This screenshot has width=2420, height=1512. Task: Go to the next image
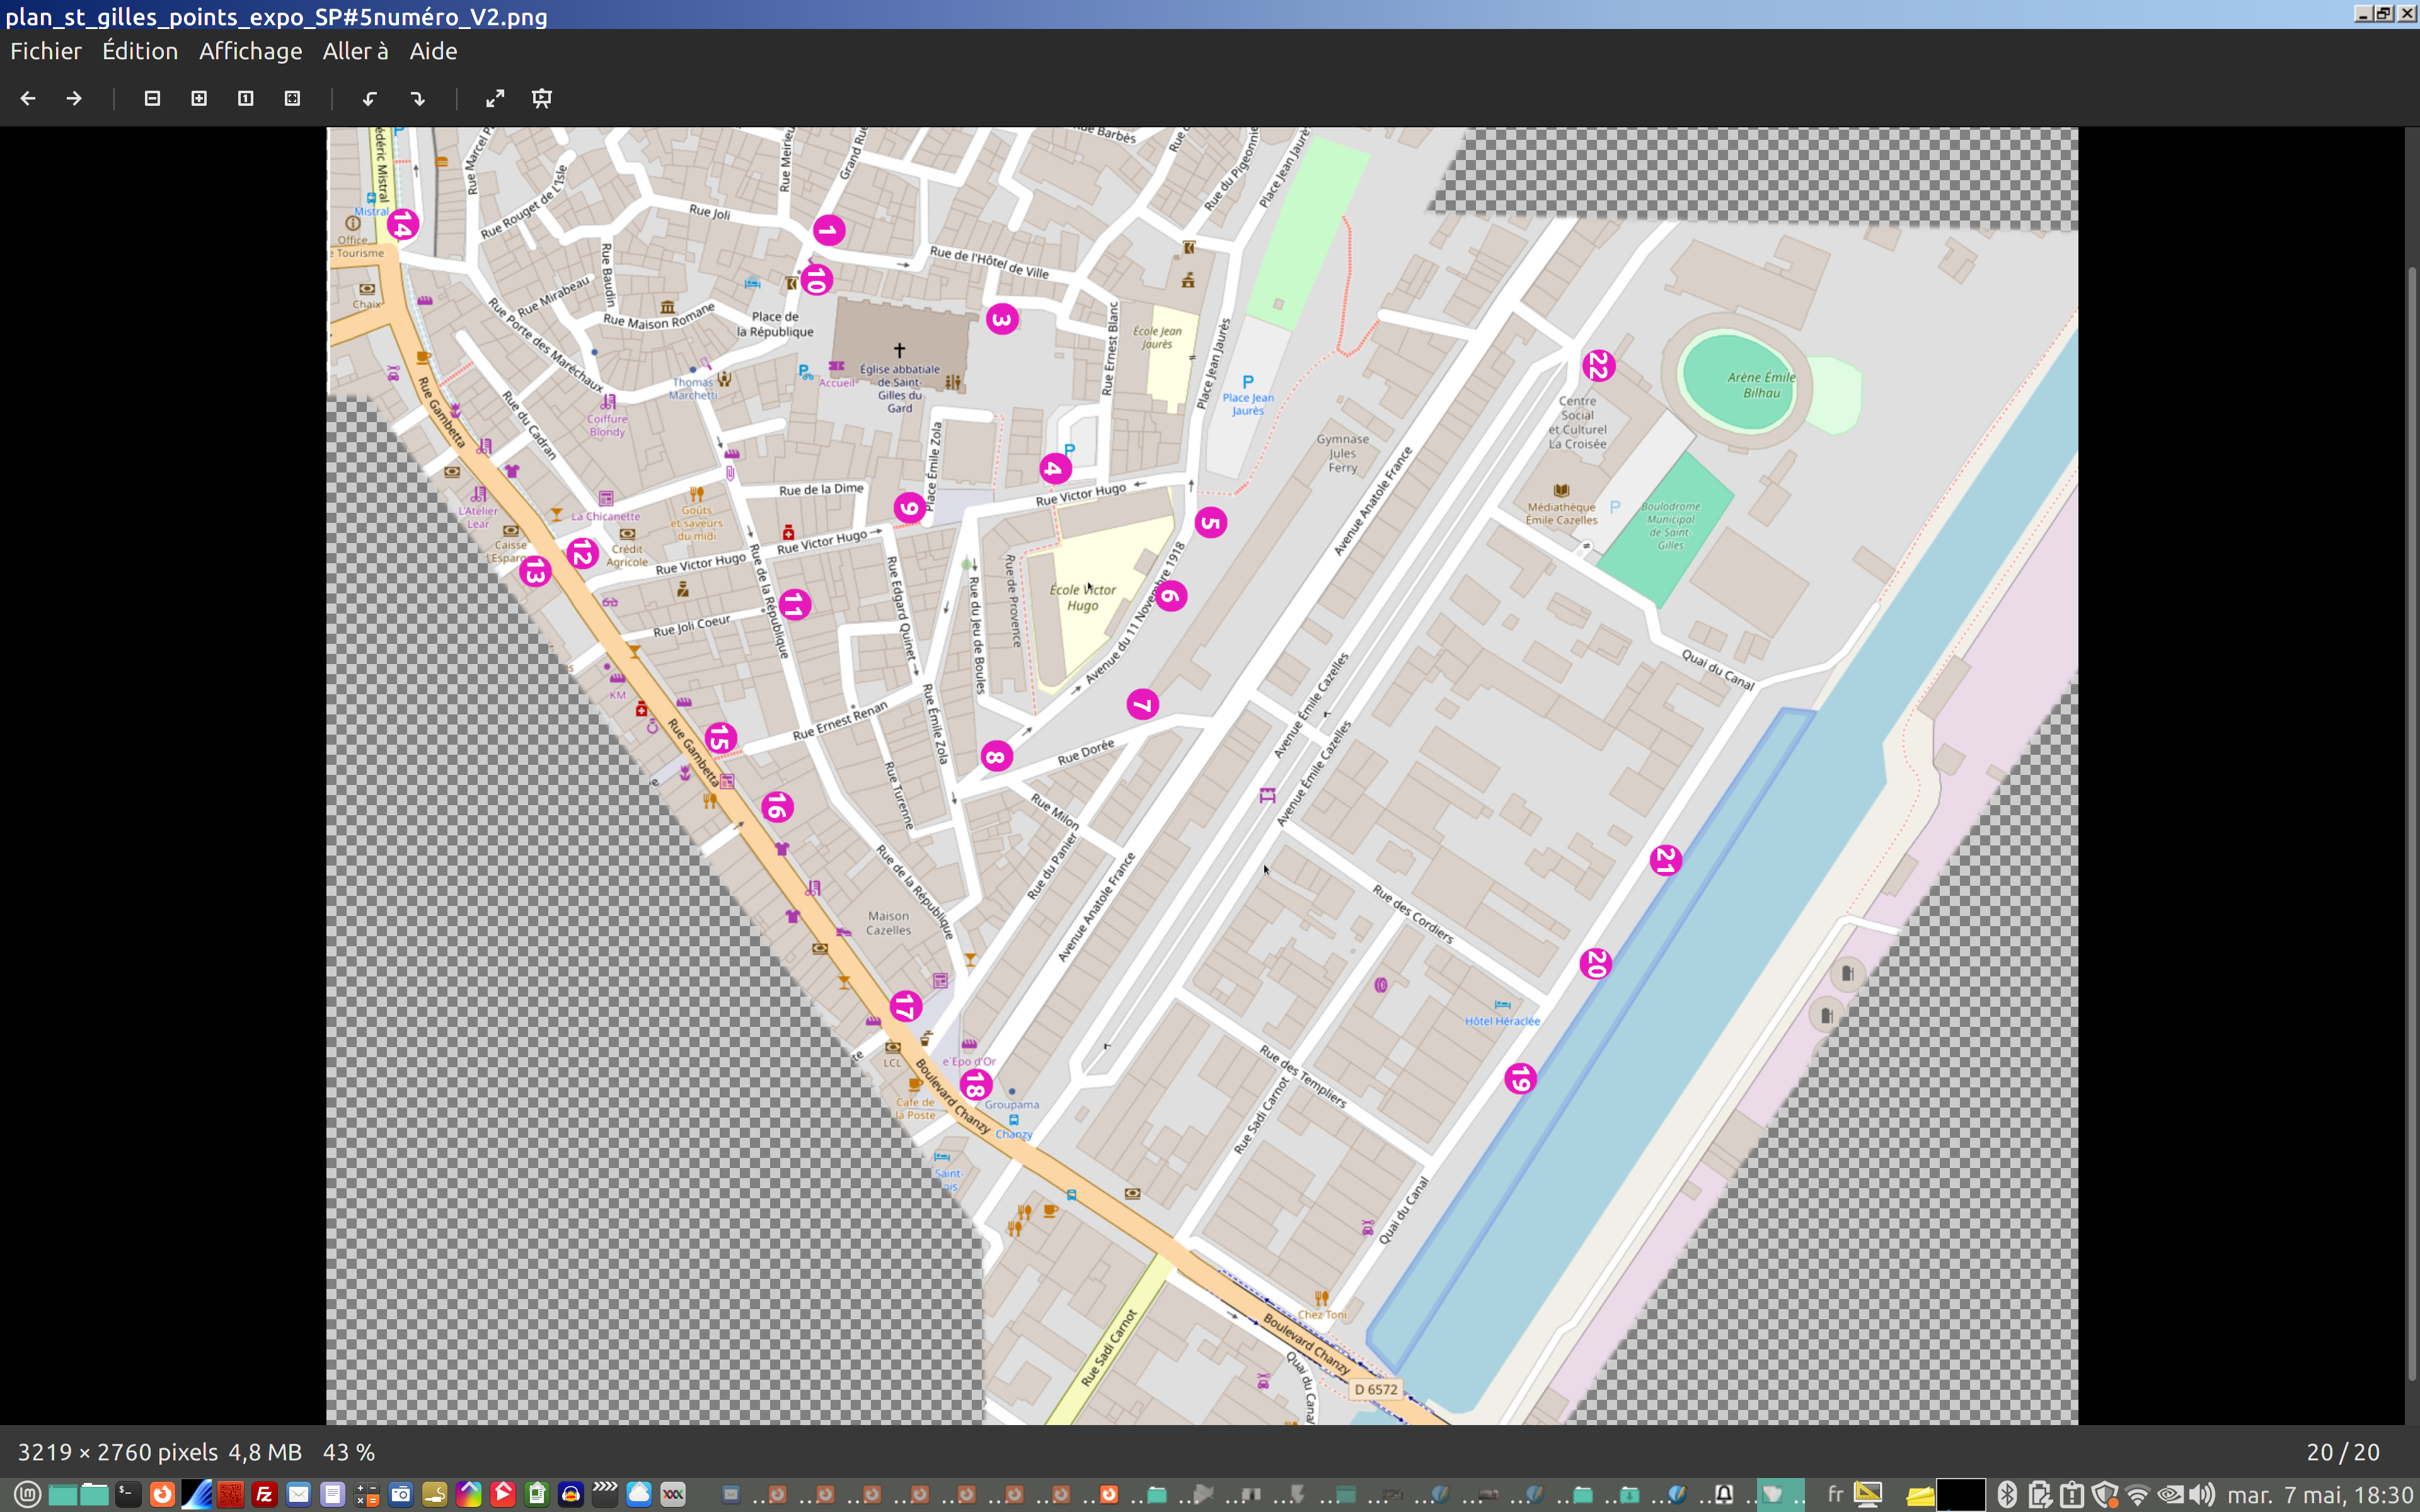pyautogui.click(x=74, y=98)
